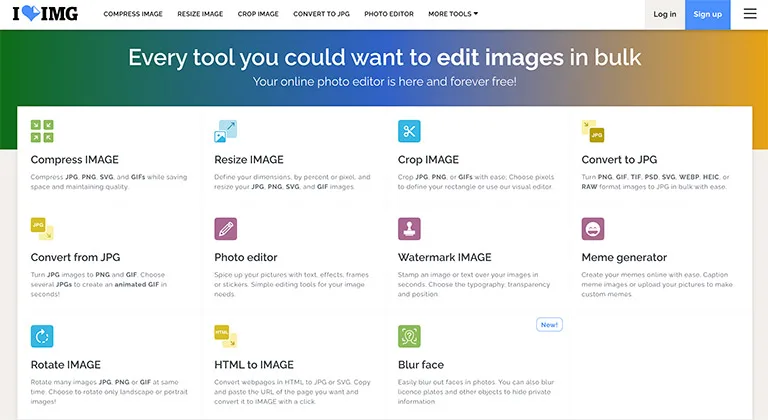Click the New! badge on Blur face
The height and width of the screenshot is (420, 768).
point(549,324)
